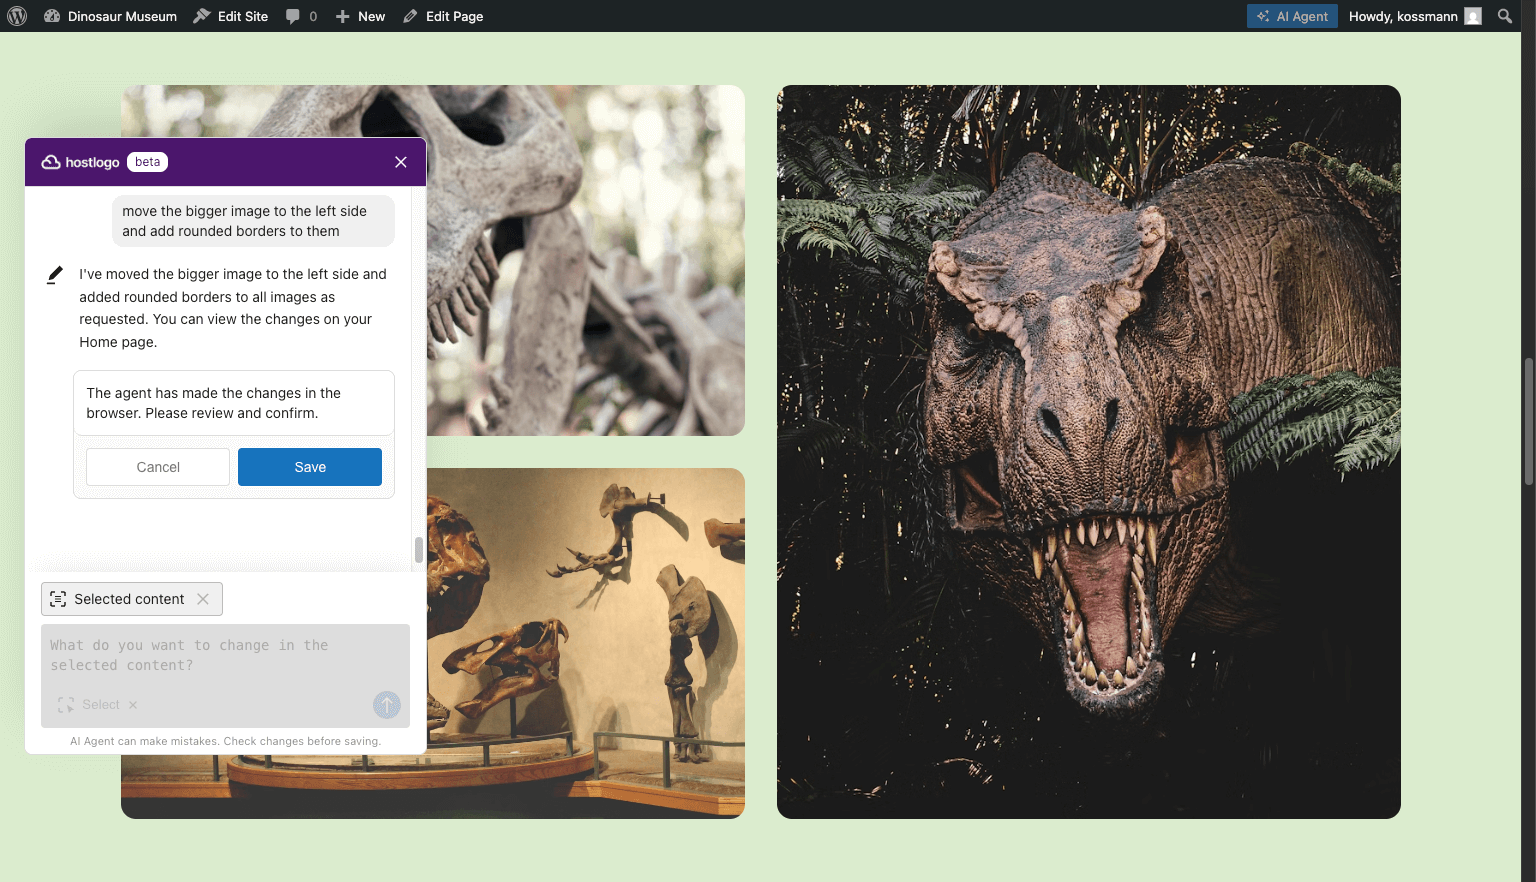Toggle the AI Agent button

pos(1291,16)
